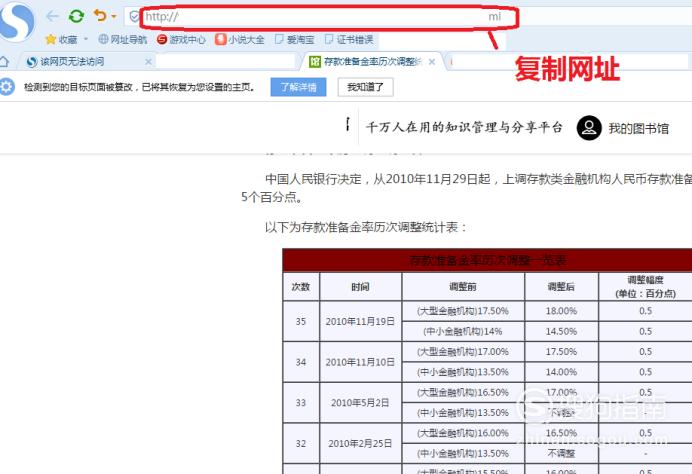692x474 pixels.
Task: Click the 2010年11月10日 date cell
Action: (360, 362)
